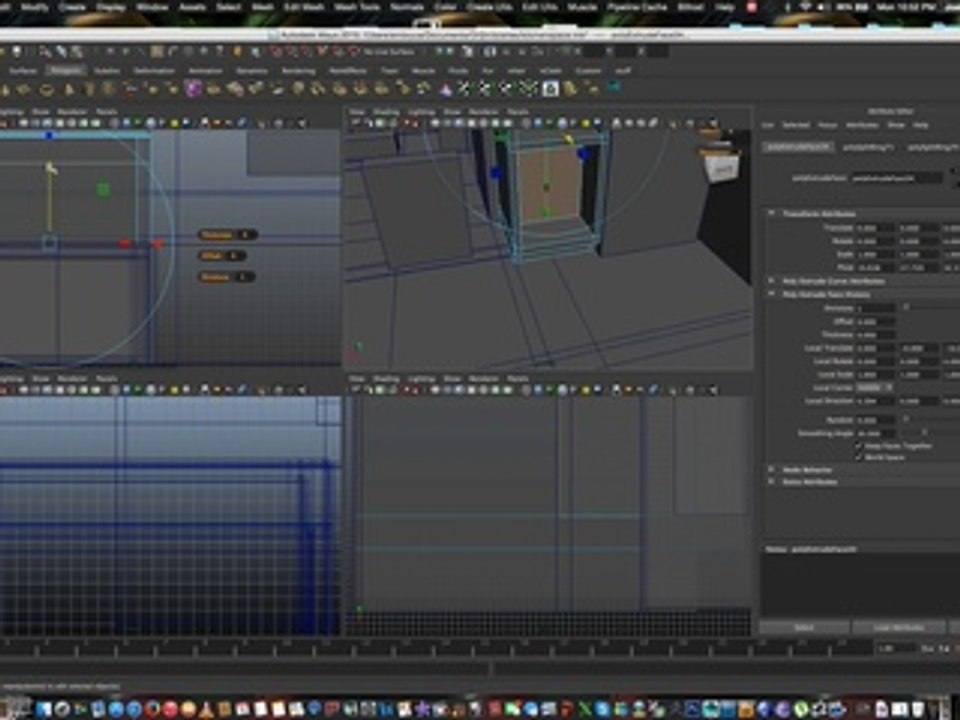
Task: Open Finder from the Dock
Action: pos(43,708)
